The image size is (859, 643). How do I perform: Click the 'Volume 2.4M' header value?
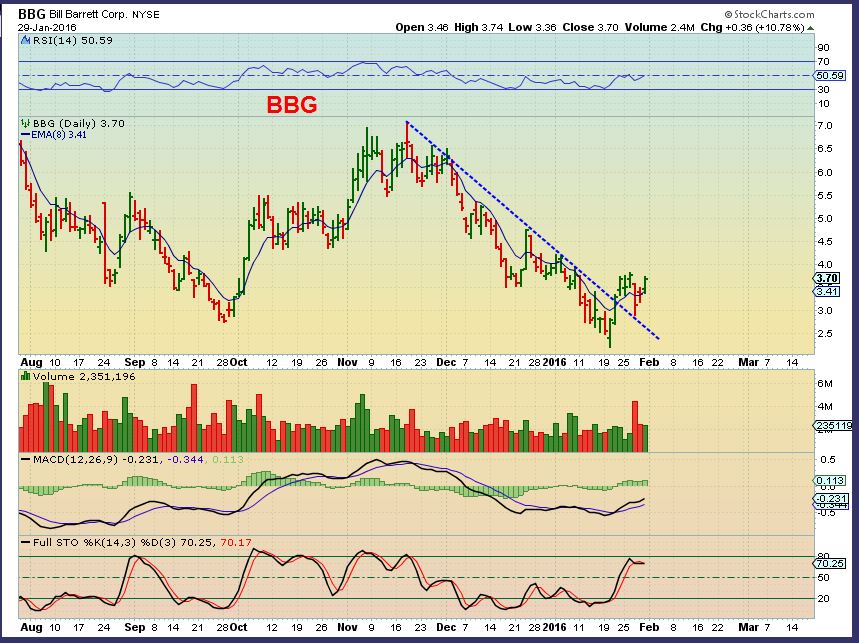[660, 27]
